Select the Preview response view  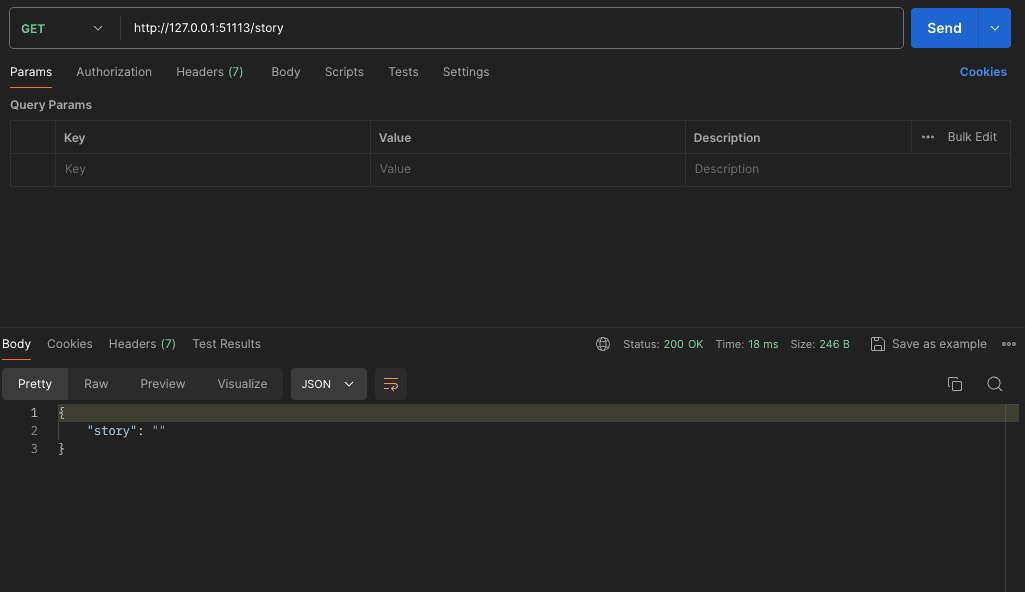click(x=163, y=384)
